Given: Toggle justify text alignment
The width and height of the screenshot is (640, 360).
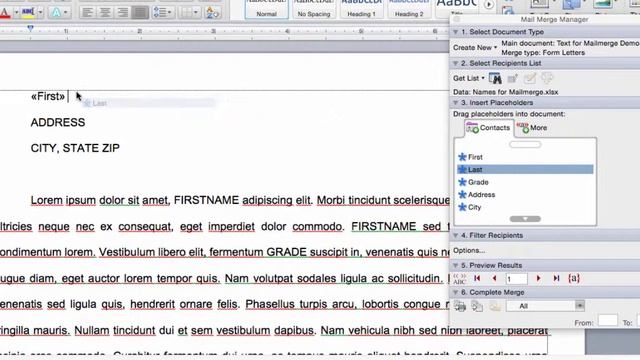Looking at the screenshot, I should pyautogui.click(x=140, y=13).
